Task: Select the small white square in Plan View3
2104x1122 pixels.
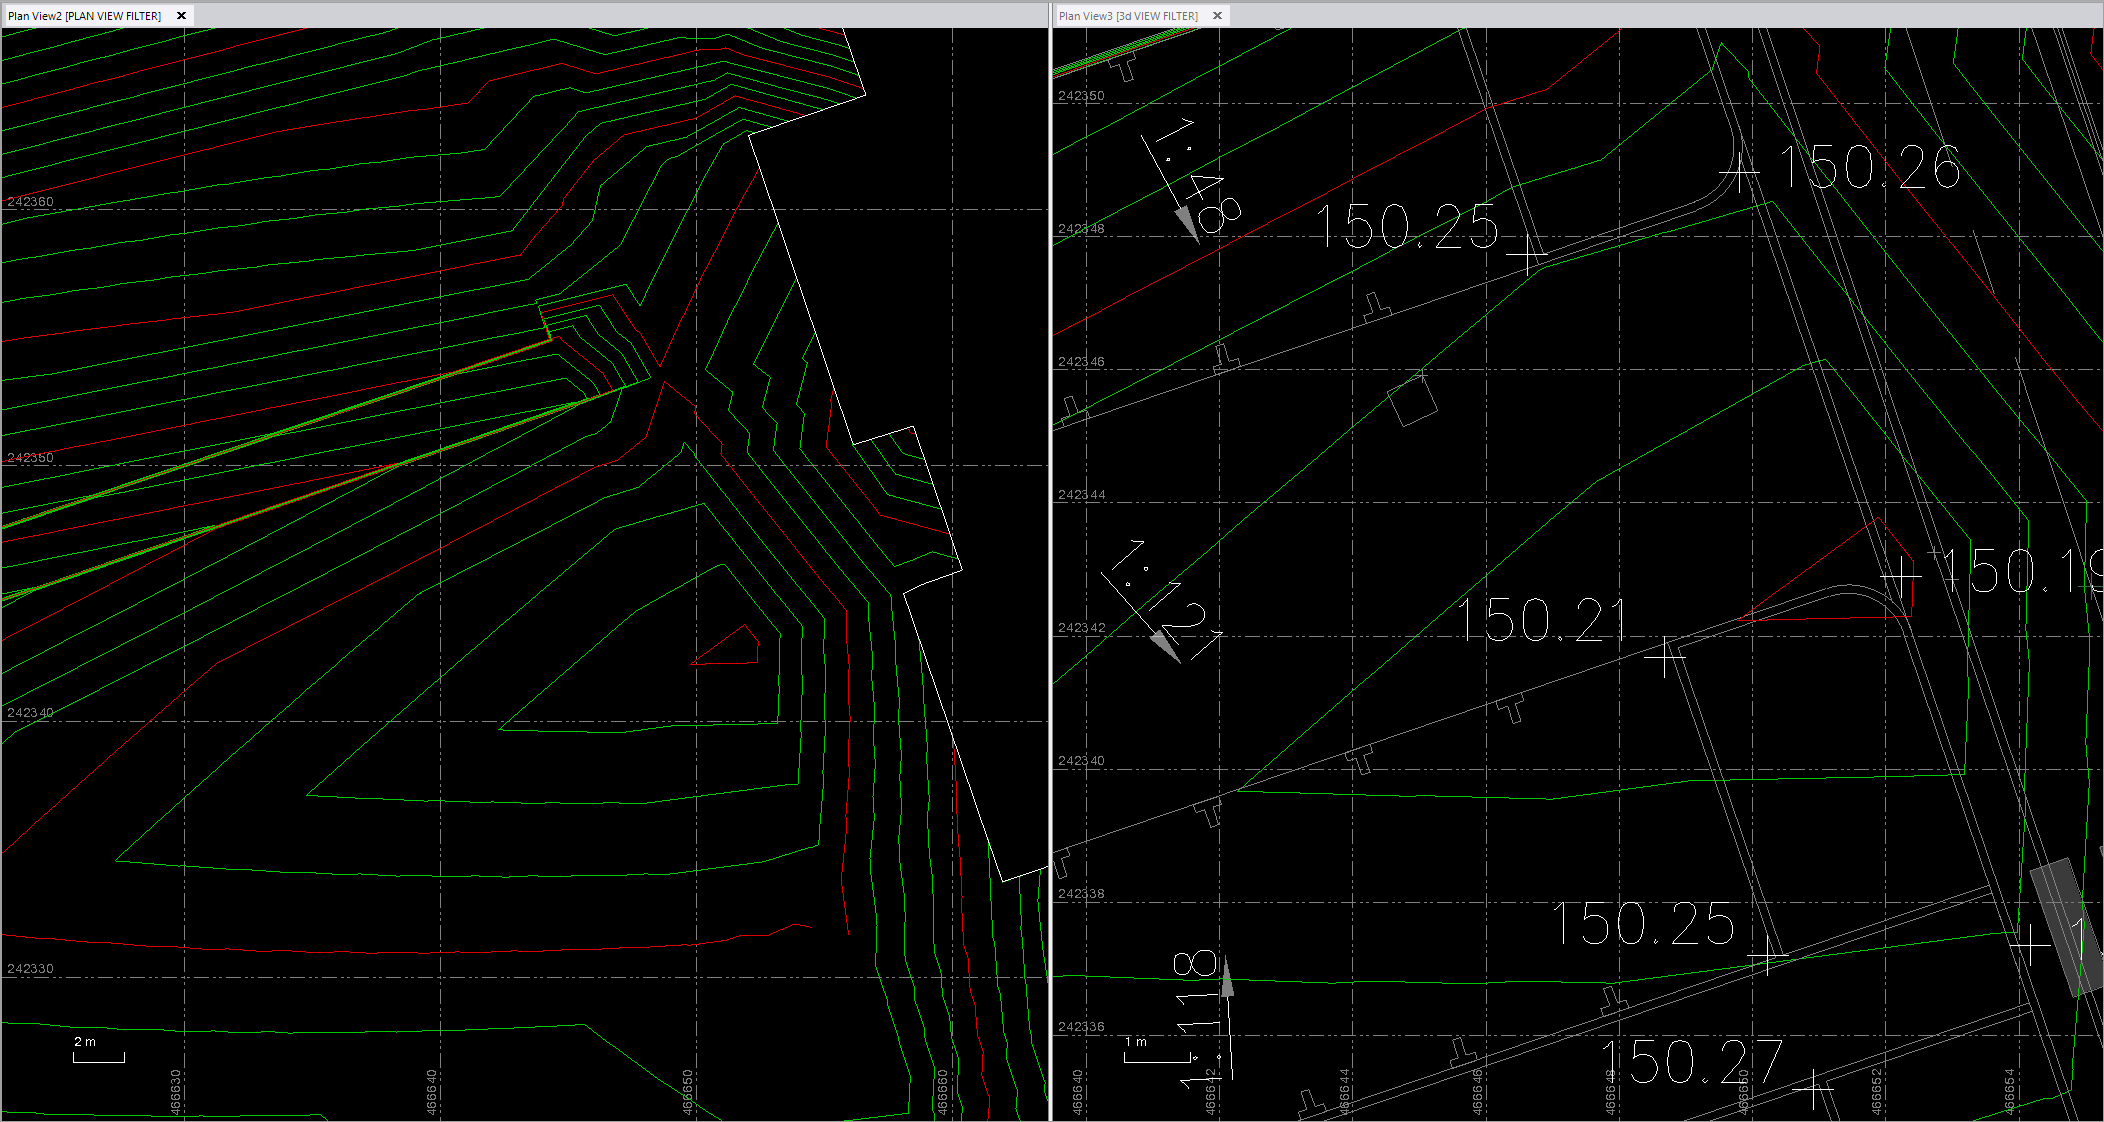Action: point(1413,402)
